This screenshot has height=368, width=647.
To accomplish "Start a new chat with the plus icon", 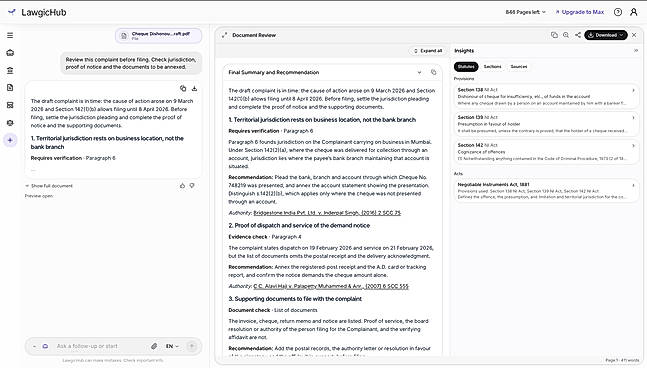I will pos(10,140).
